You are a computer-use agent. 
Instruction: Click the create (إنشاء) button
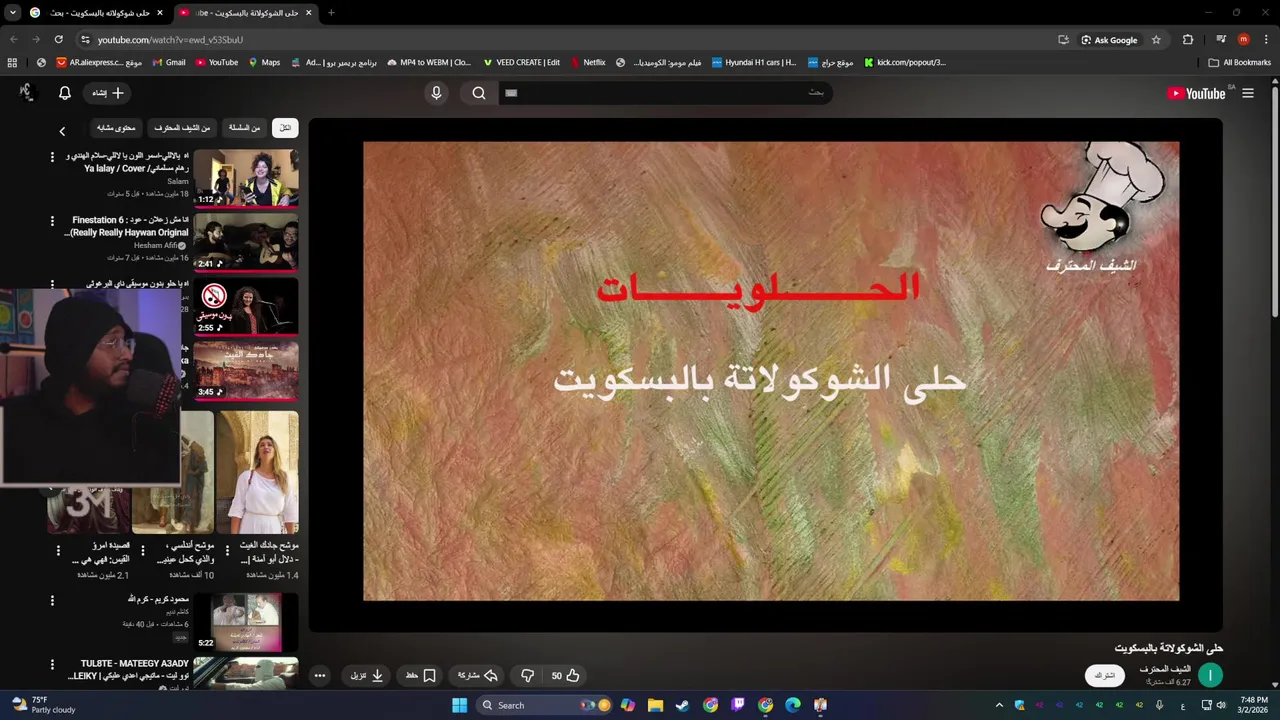pos(108,93)
